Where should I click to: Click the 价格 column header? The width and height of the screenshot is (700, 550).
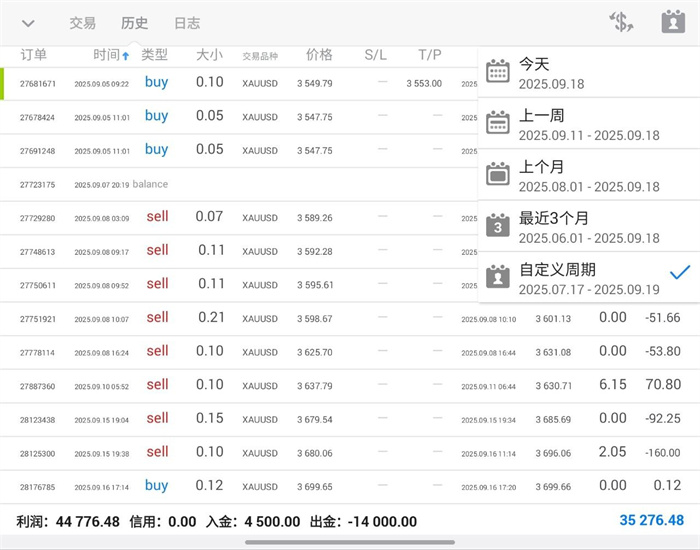pos(319,55)
